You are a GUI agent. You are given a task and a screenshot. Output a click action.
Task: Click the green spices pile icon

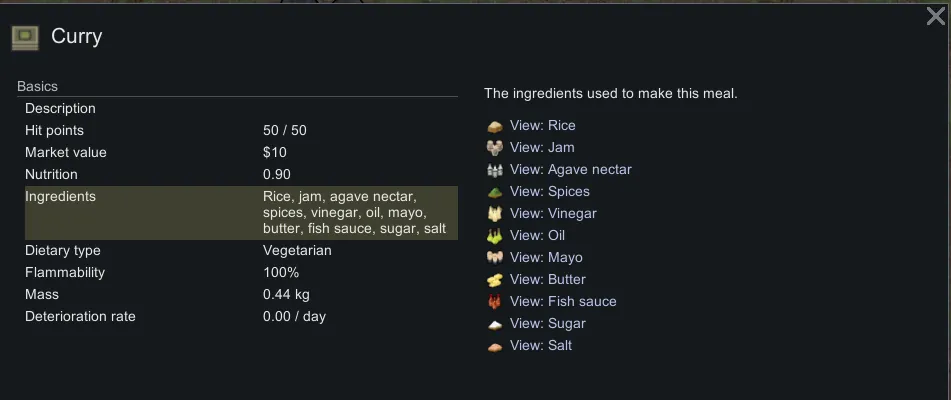pyautogui.click(x=494, y=192)
